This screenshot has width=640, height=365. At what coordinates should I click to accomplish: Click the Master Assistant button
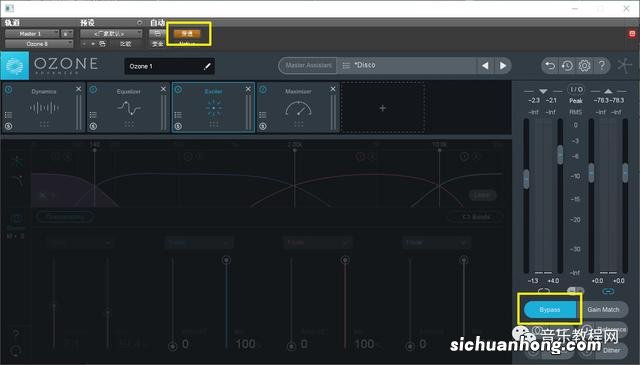(308, 65)
